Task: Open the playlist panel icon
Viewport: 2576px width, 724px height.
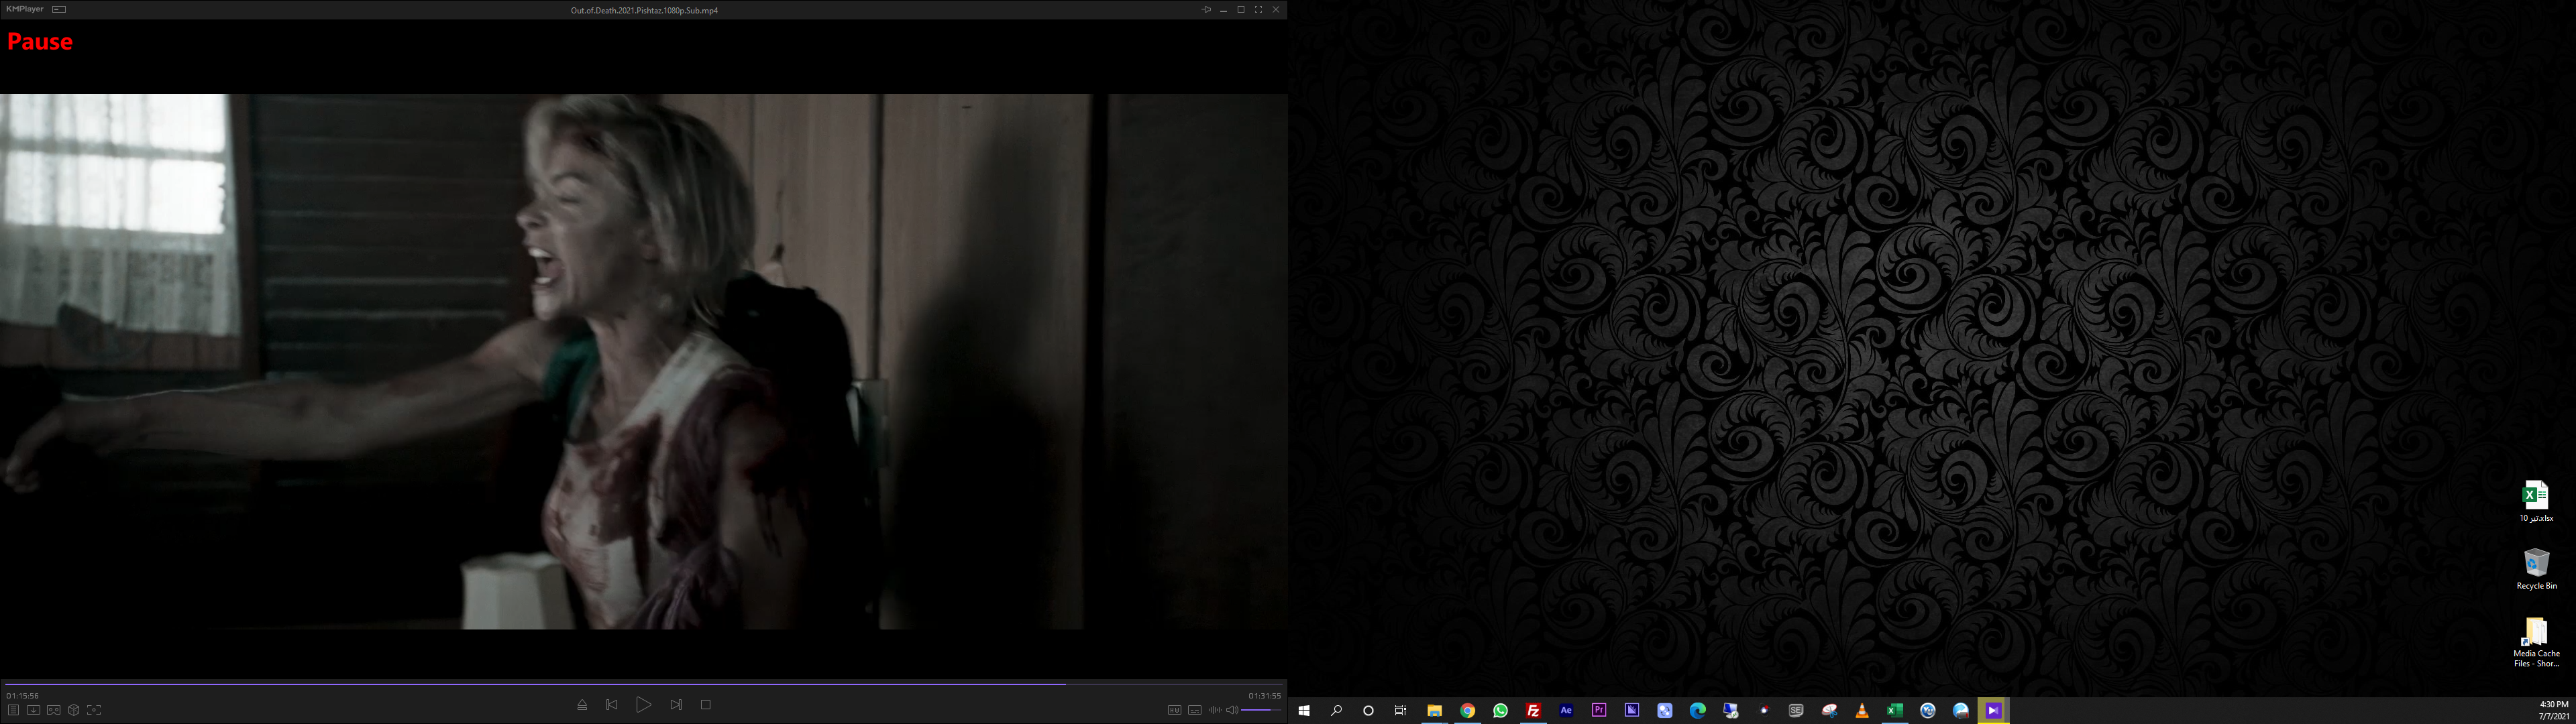Action: (x=13, y=710)
